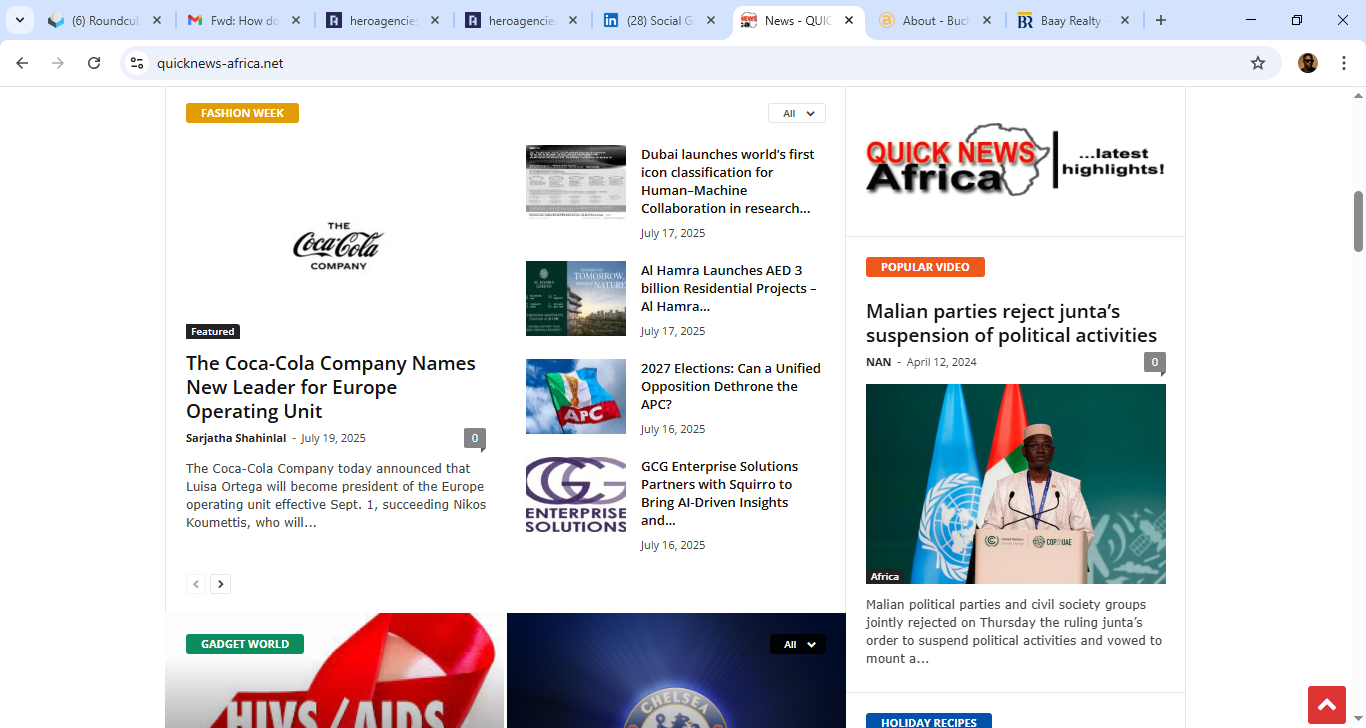Click the Fashion Week category label
Screen dimensions: 1366x728
(x=242, y=113)
